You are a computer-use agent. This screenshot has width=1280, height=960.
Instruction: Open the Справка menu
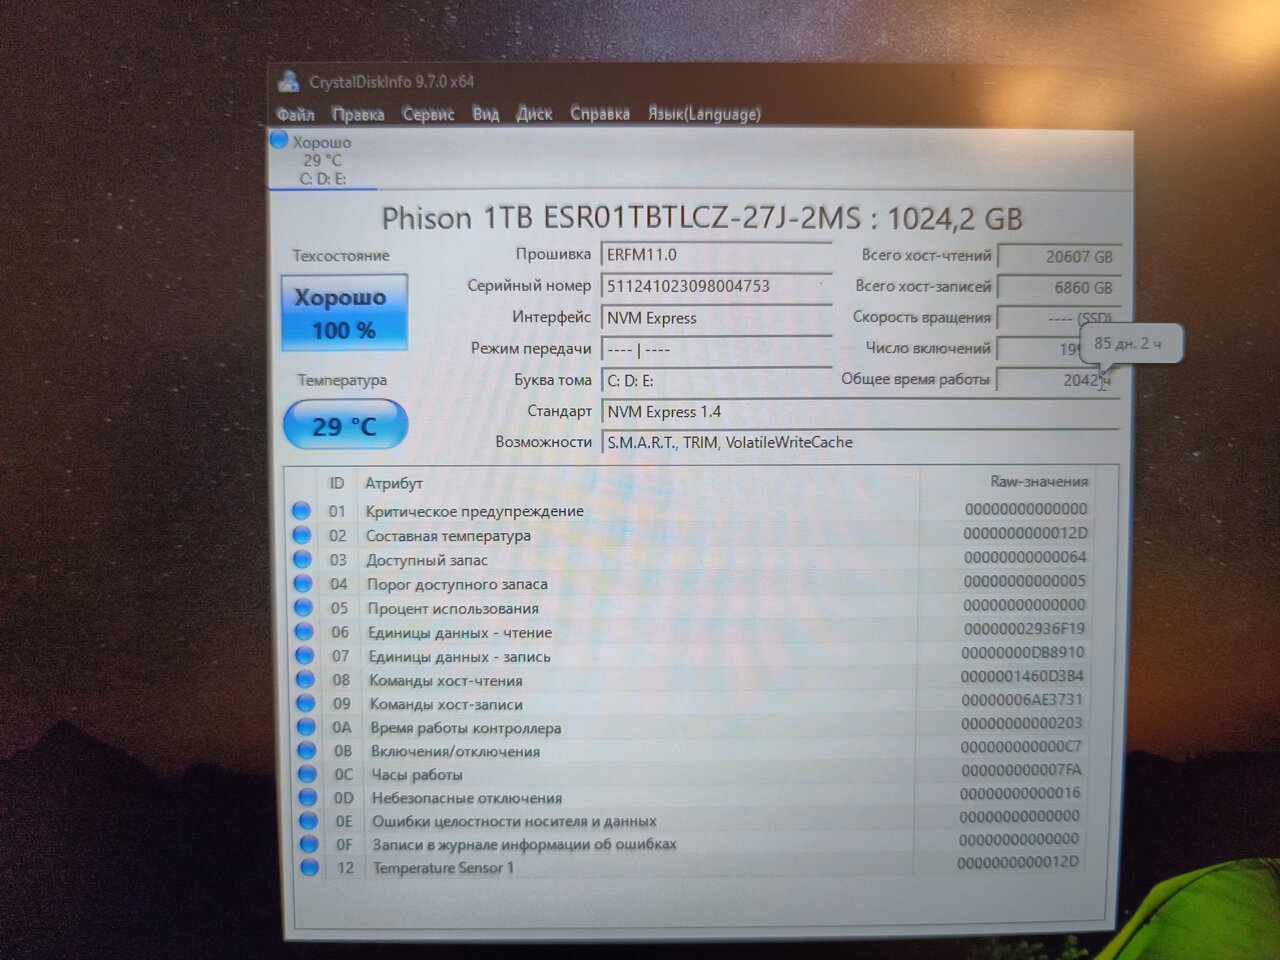pyautogui.click(x=600, y=114)
